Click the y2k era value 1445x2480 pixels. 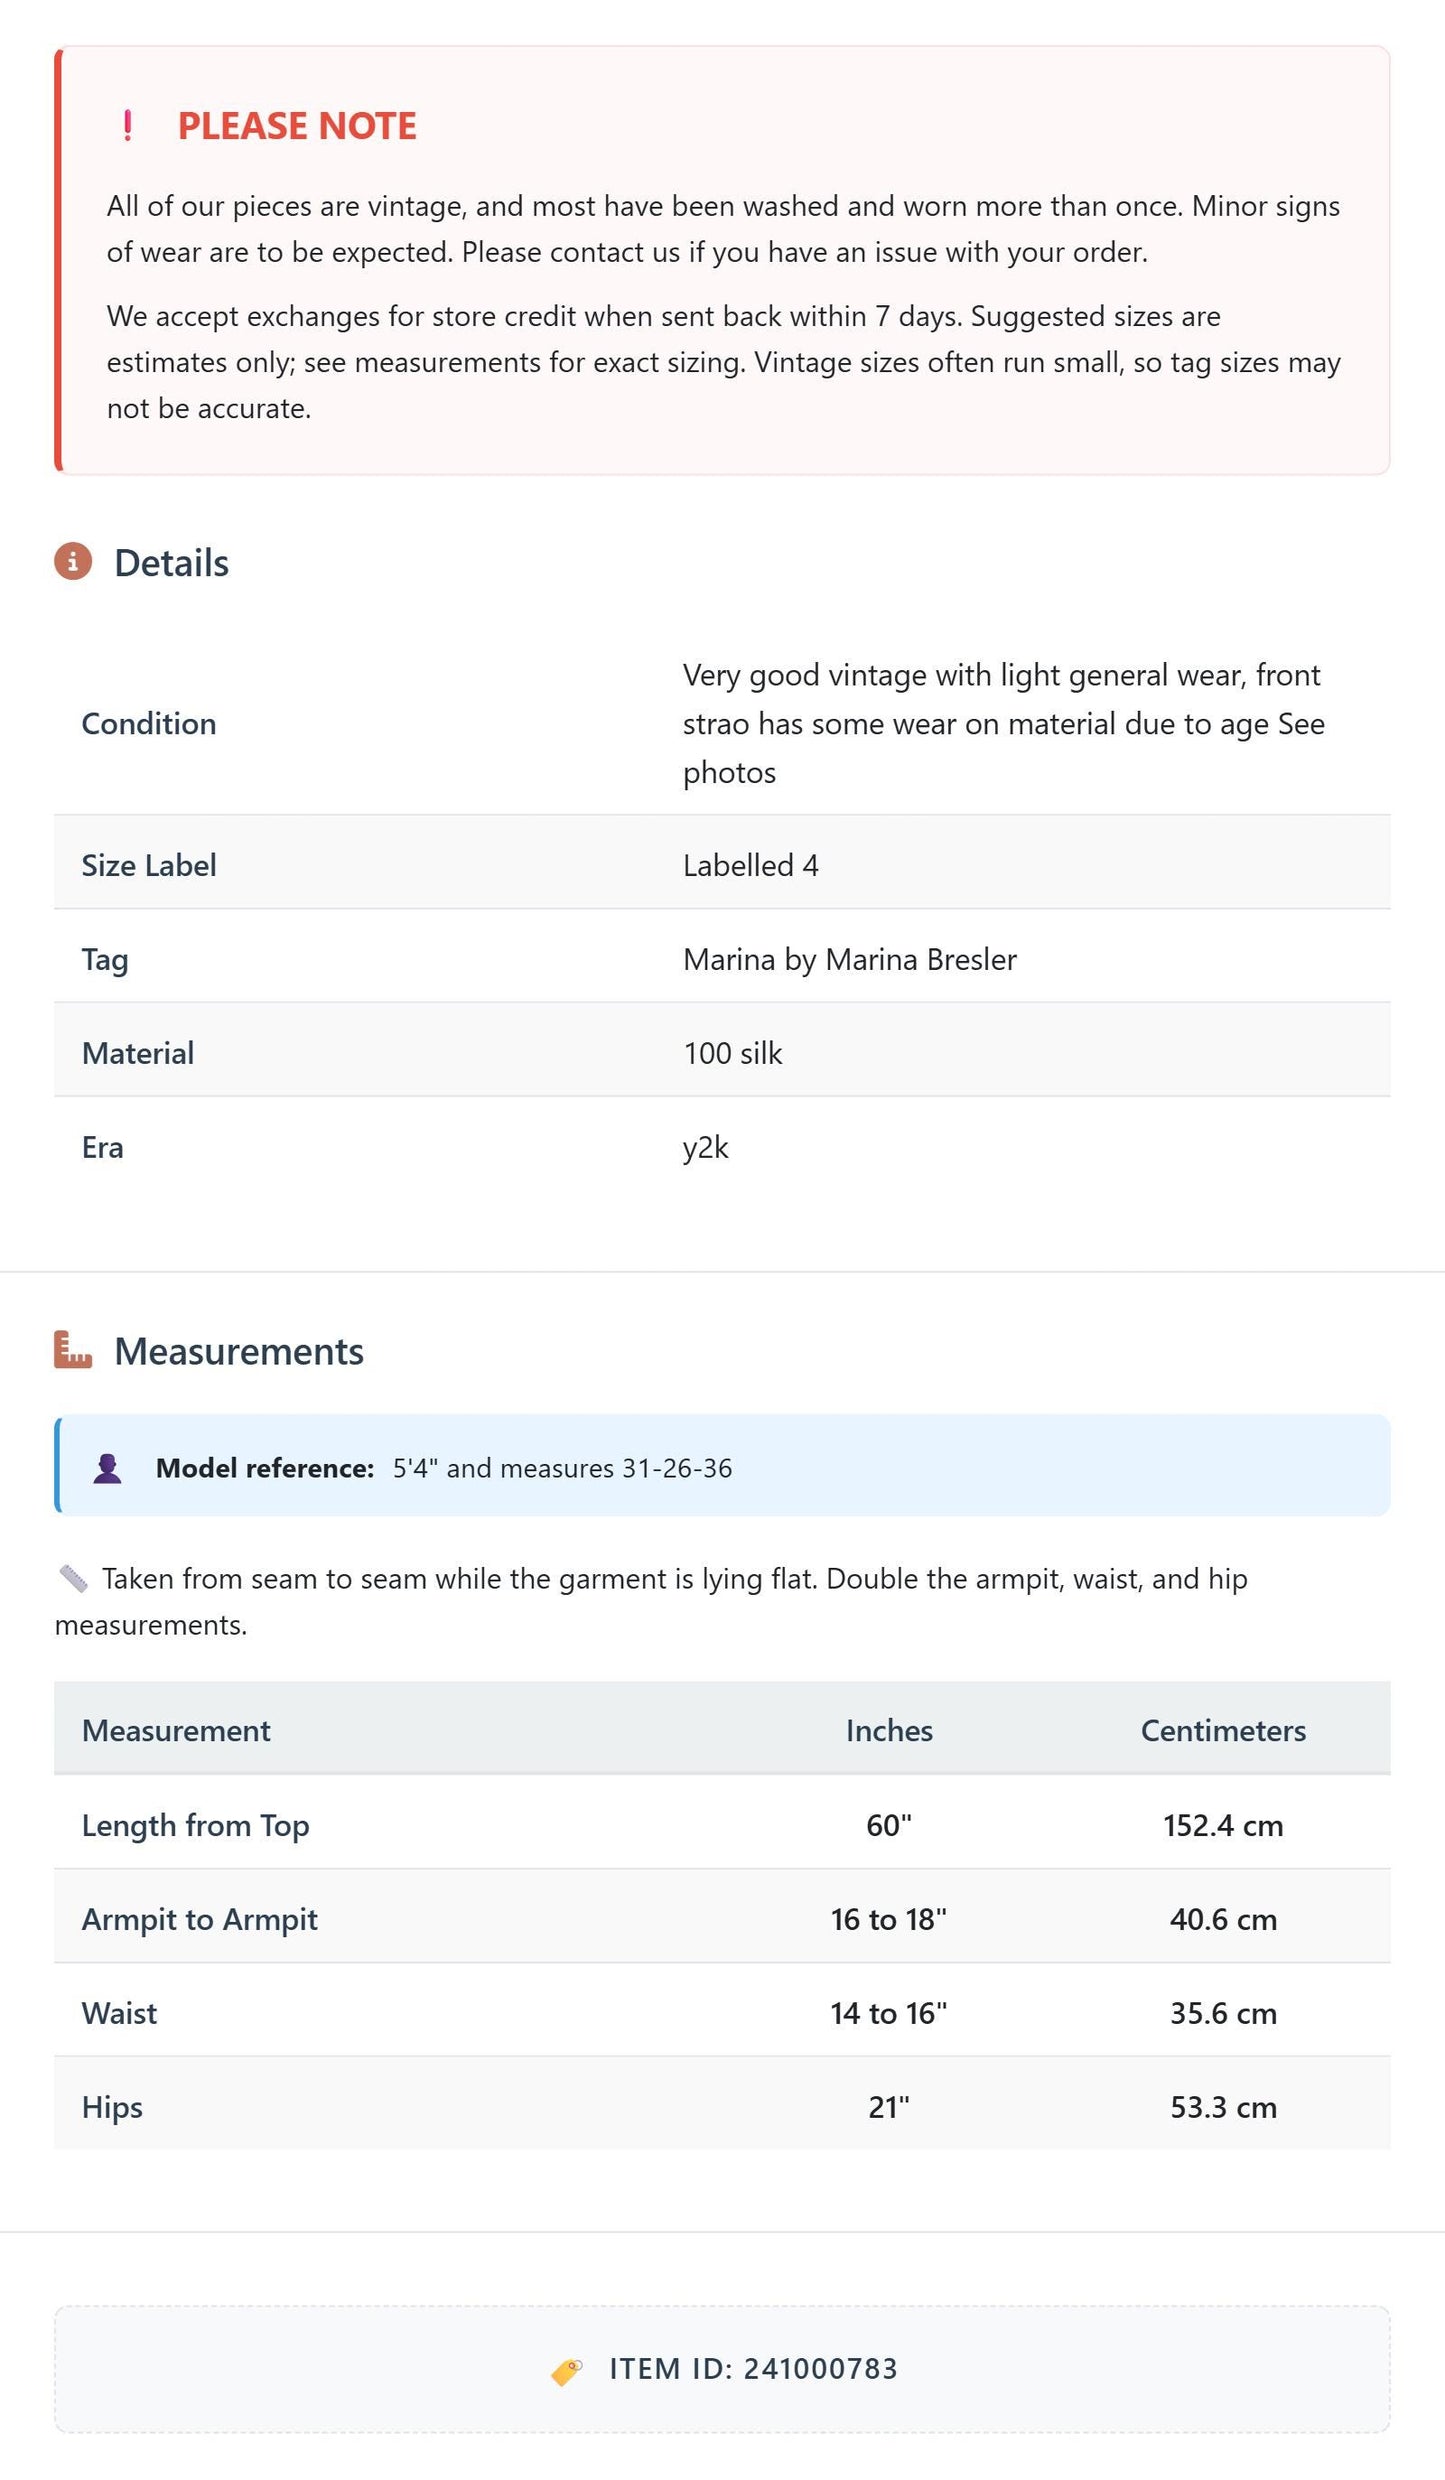(x=706, y=1147)
